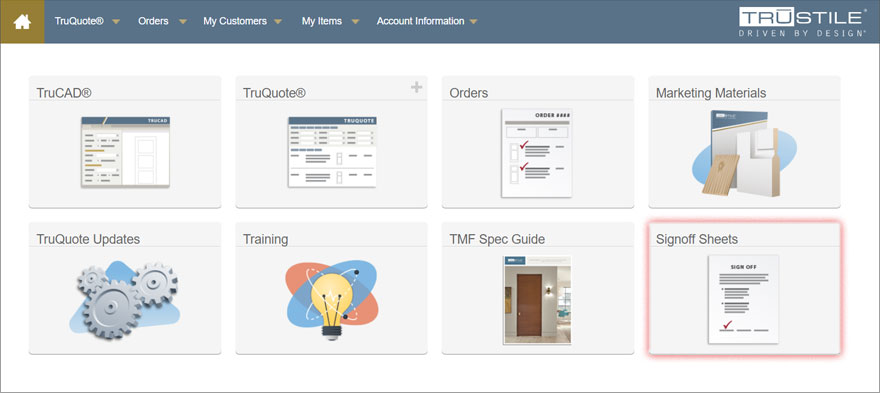Expand the My Items menu arrow
880x393 pixels.
355,22
